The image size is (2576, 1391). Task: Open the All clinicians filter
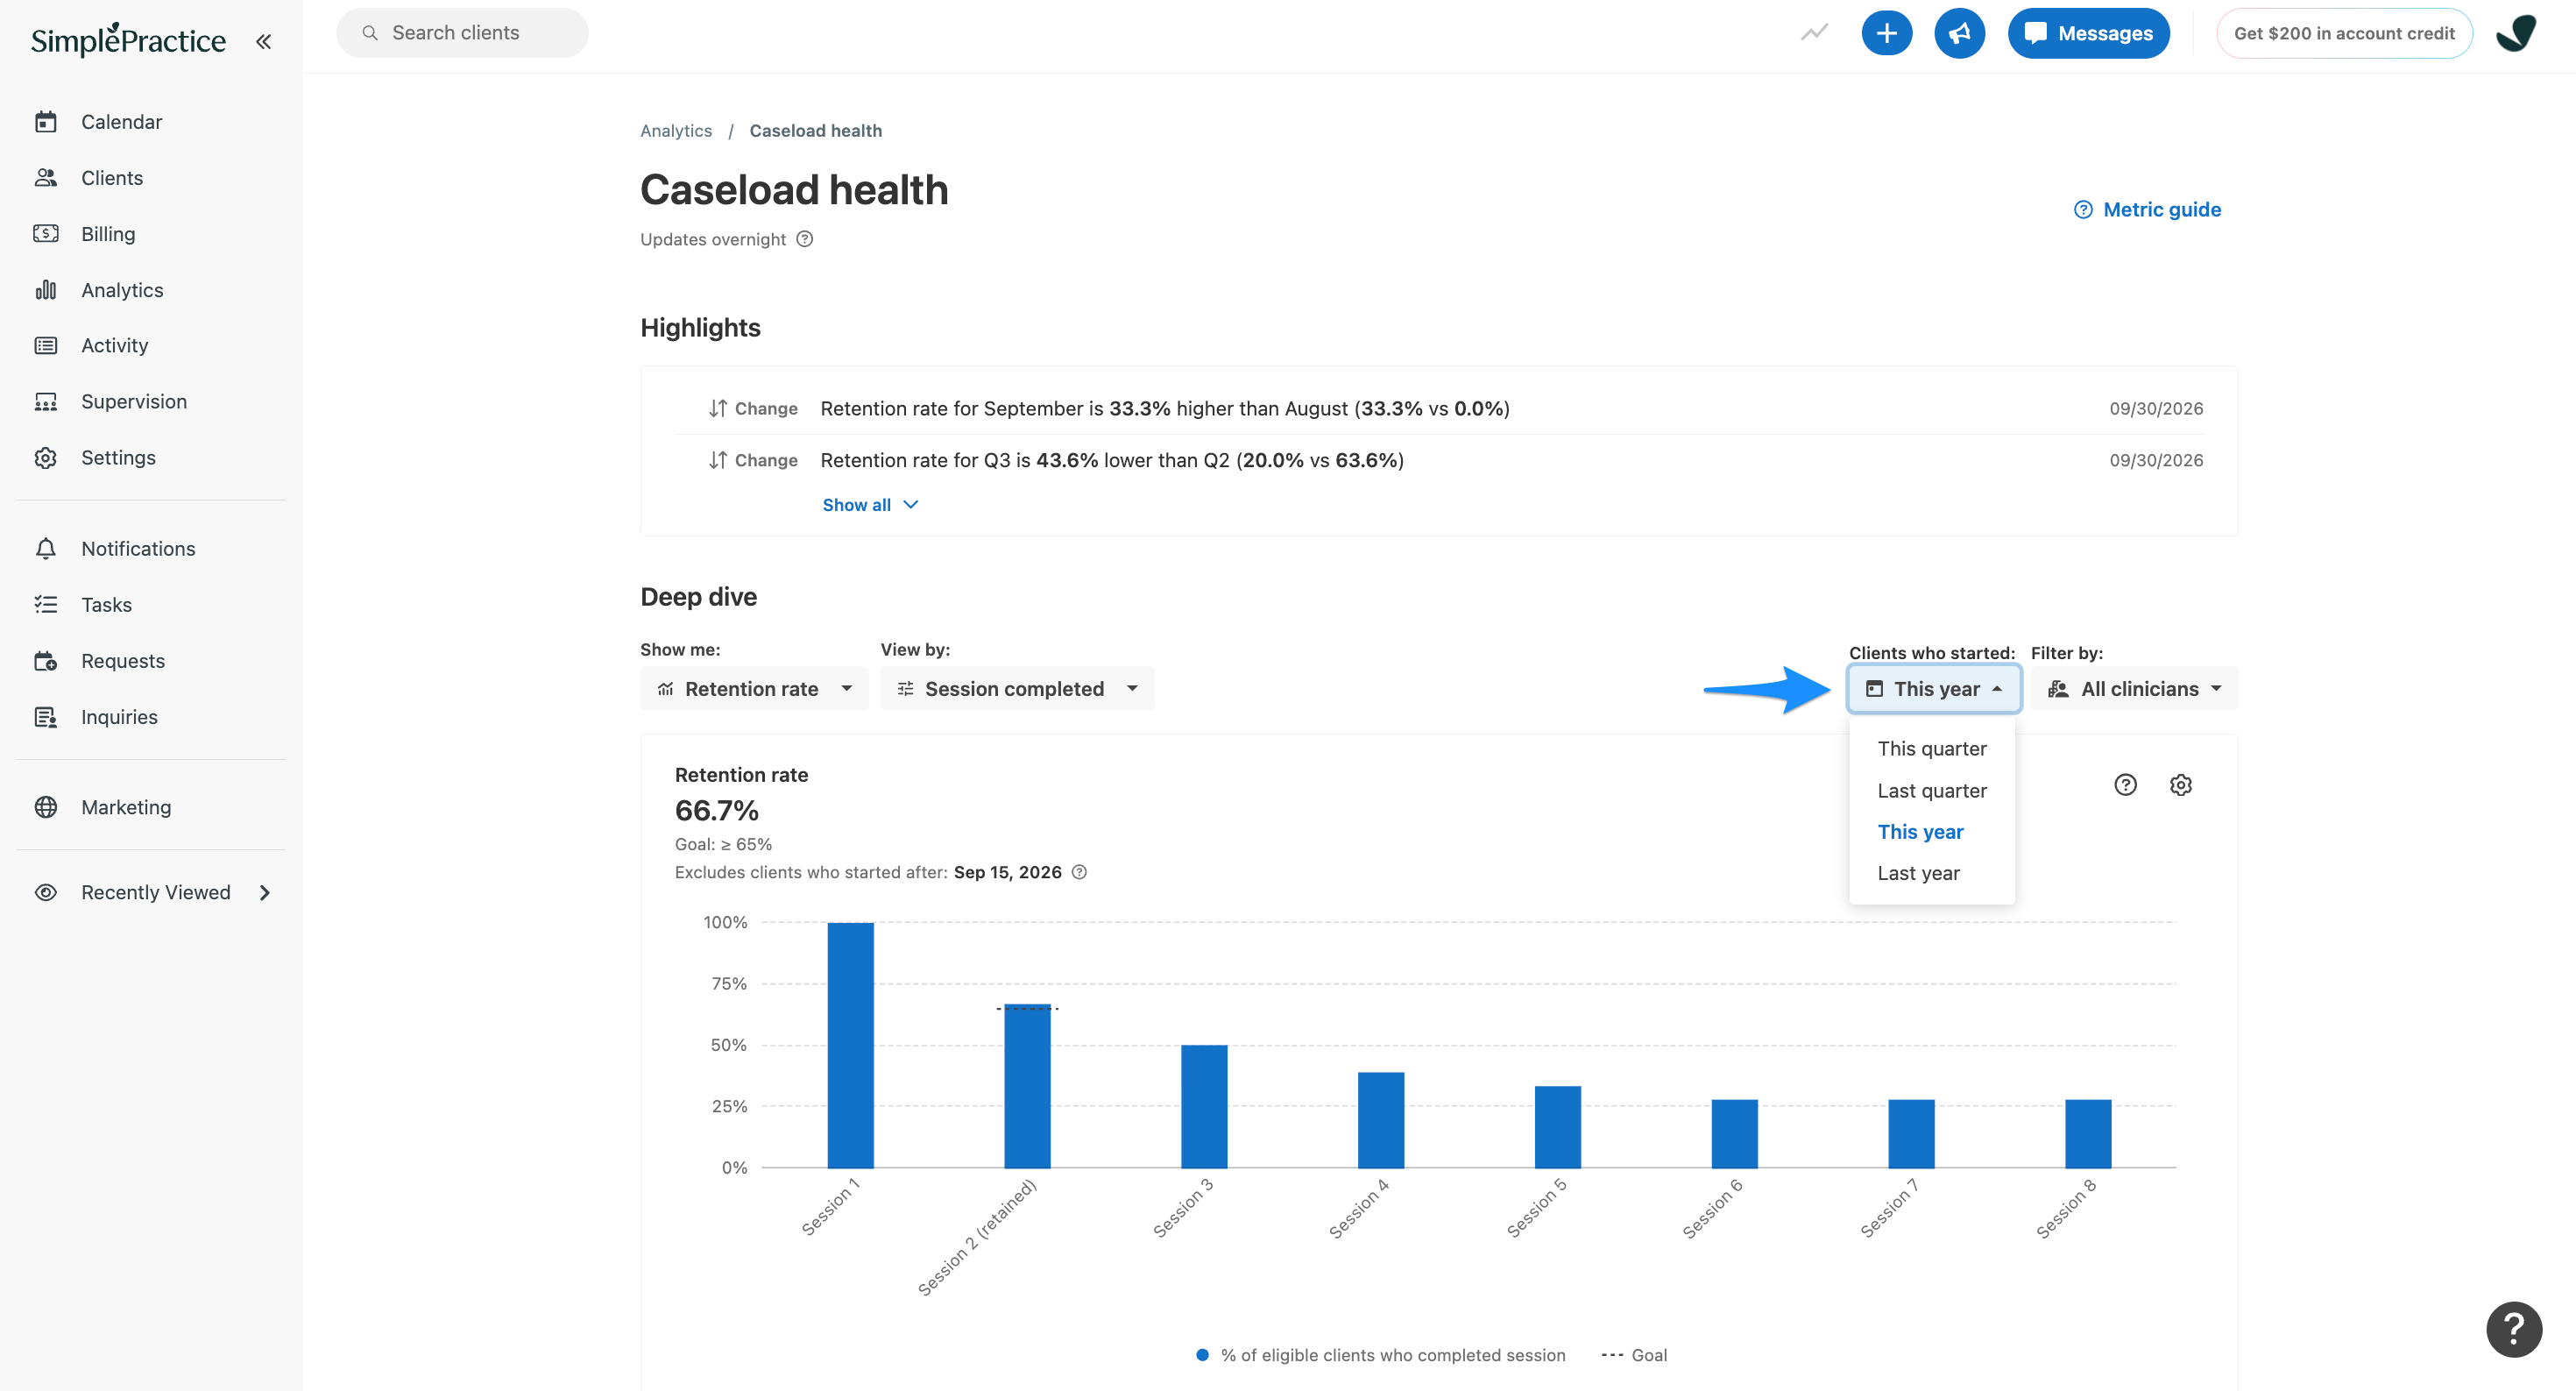click(x=2134, y=689)
